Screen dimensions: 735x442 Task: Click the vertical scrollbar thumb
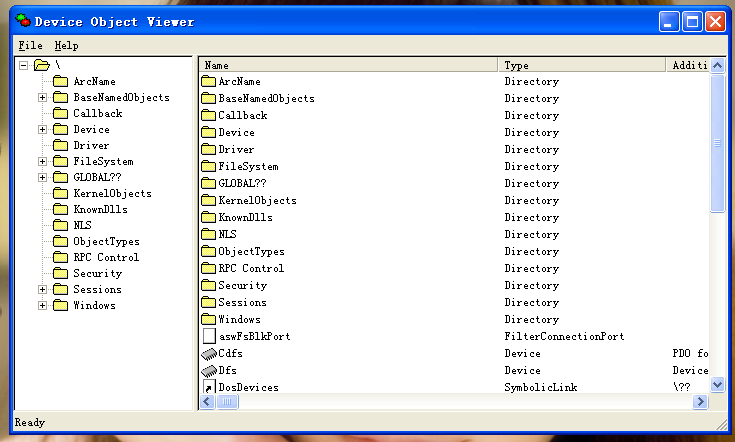[x=718, y=143]
